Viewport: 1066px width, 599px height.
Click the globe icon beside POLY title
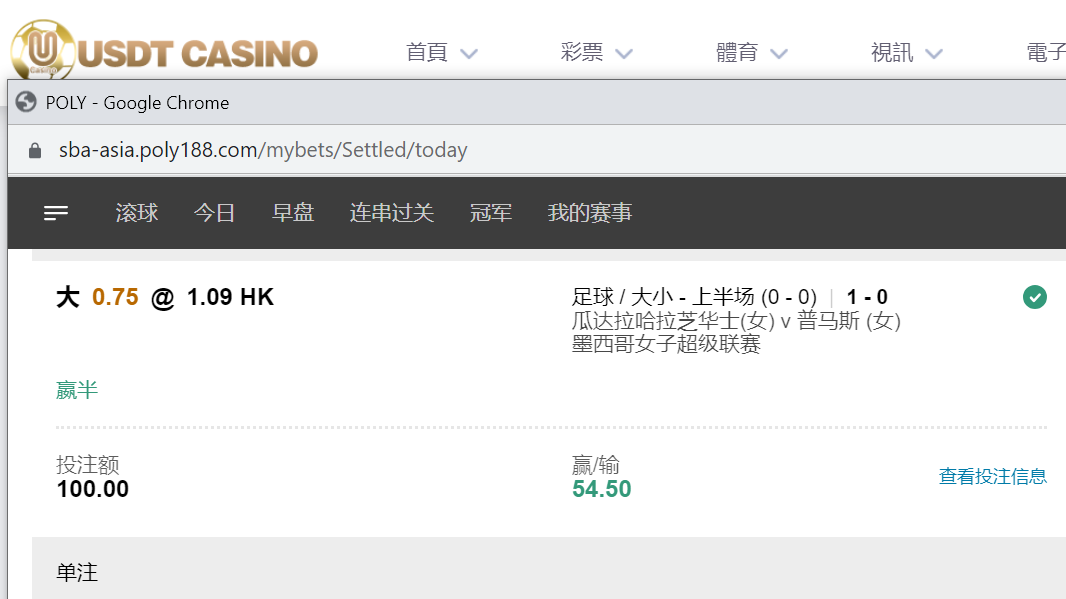click(26, 102)
